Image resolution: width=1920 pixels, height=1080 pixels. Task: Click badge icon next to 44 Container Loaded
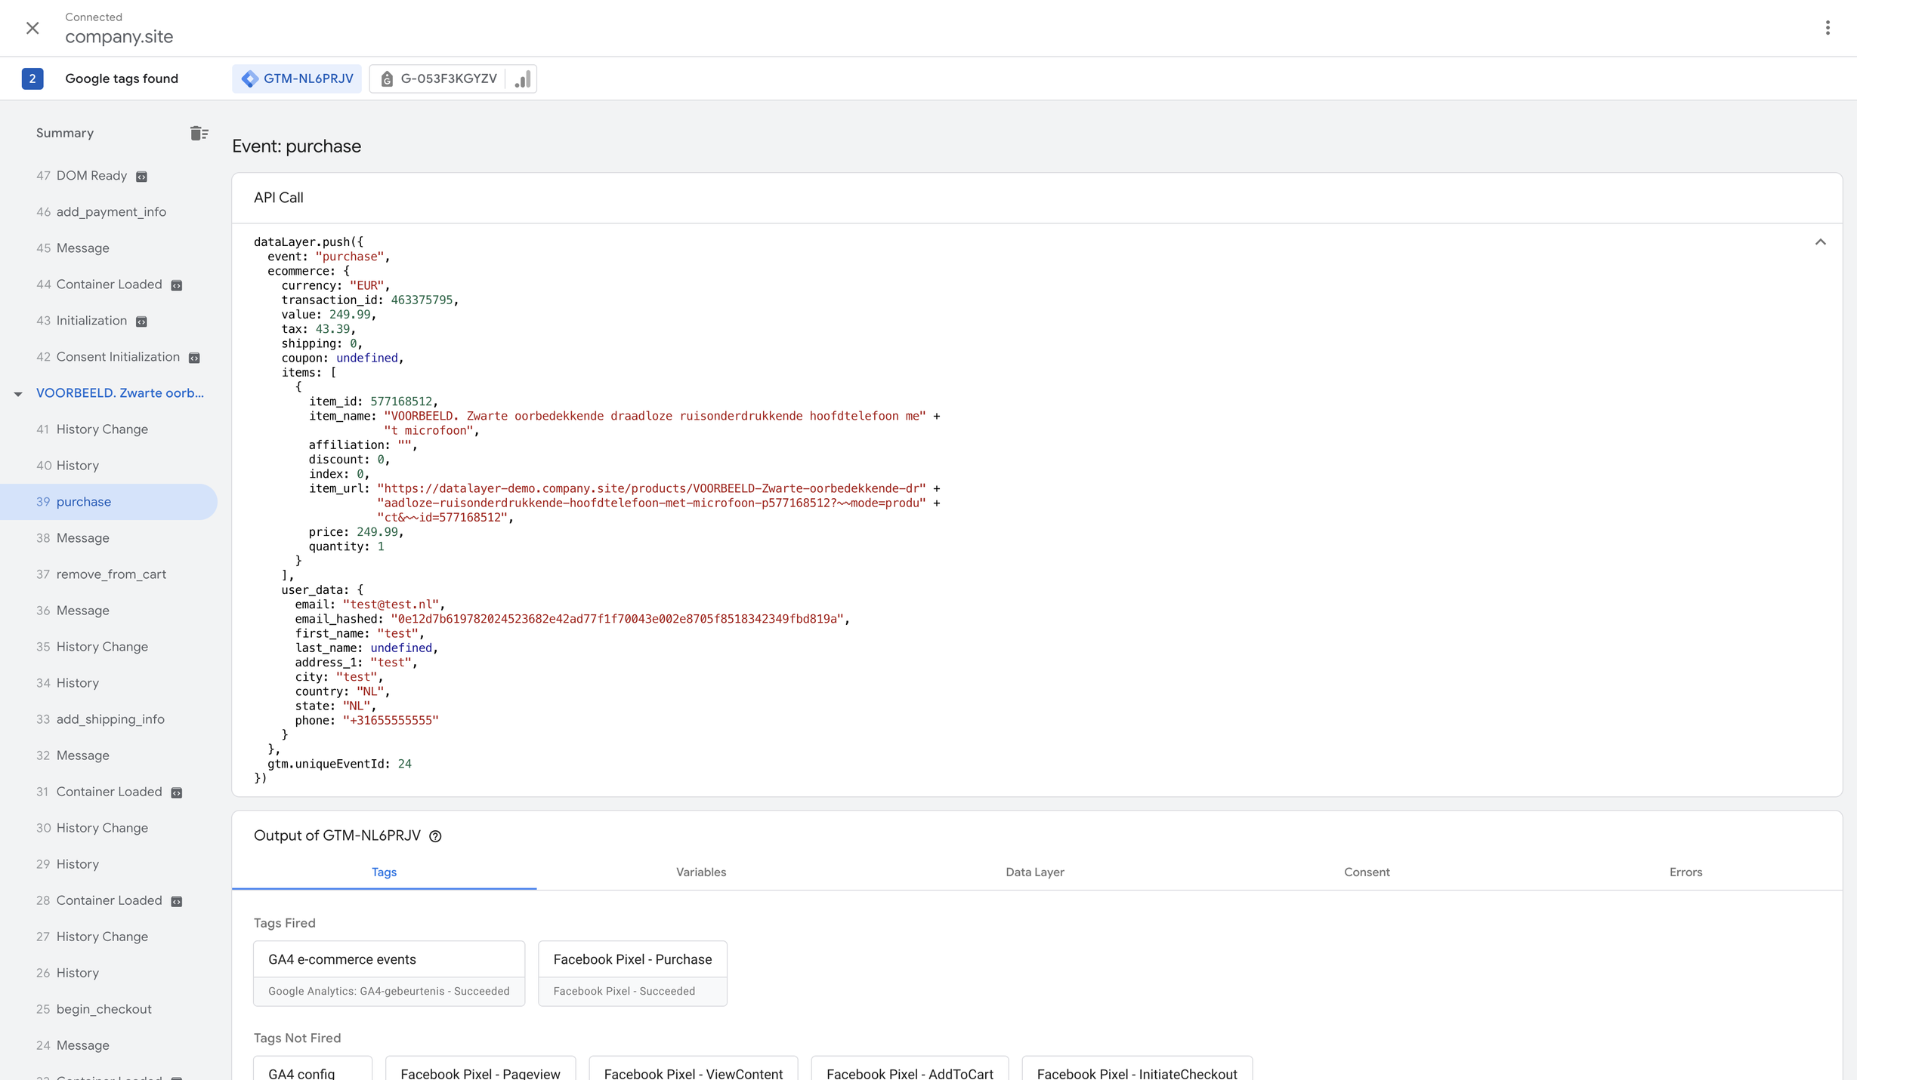click(177, 286)
